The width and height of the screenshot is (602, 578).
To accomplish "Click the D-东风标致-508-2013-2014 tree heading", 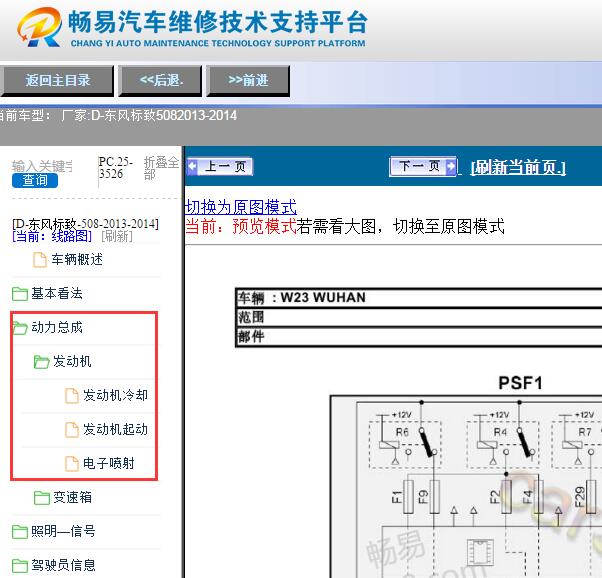I will [85, 224].
